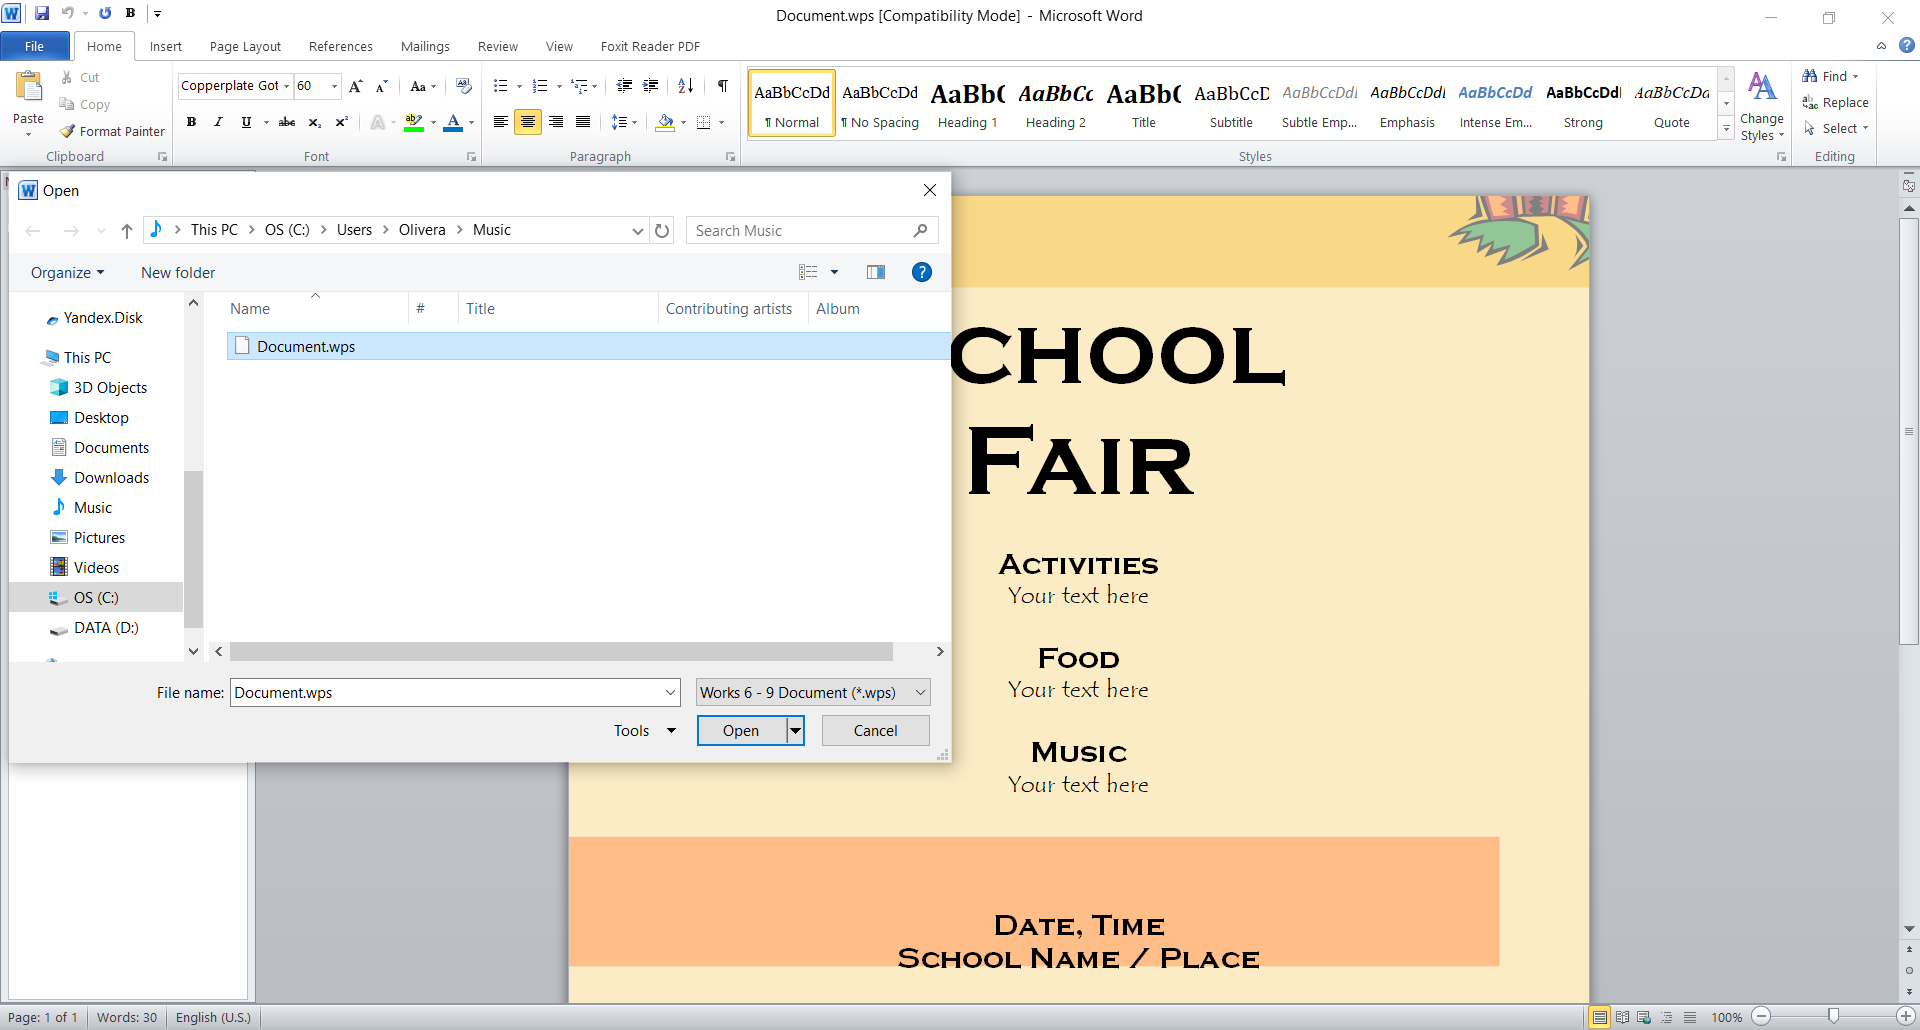Click the Clear Formatting icon
Viewport: 1920px width, 1030px height.
click(463, 86)
